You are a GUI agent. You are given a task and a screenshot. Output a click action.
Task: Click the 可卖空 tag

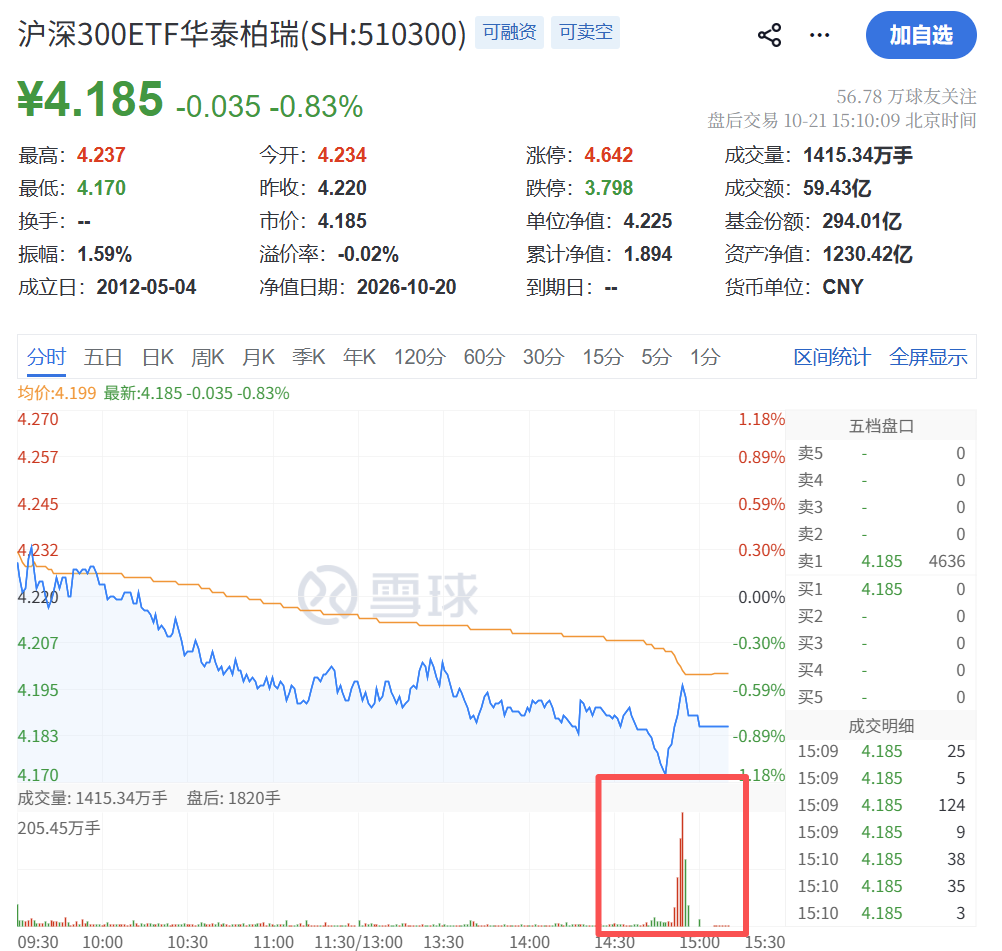tap(585, 32)
